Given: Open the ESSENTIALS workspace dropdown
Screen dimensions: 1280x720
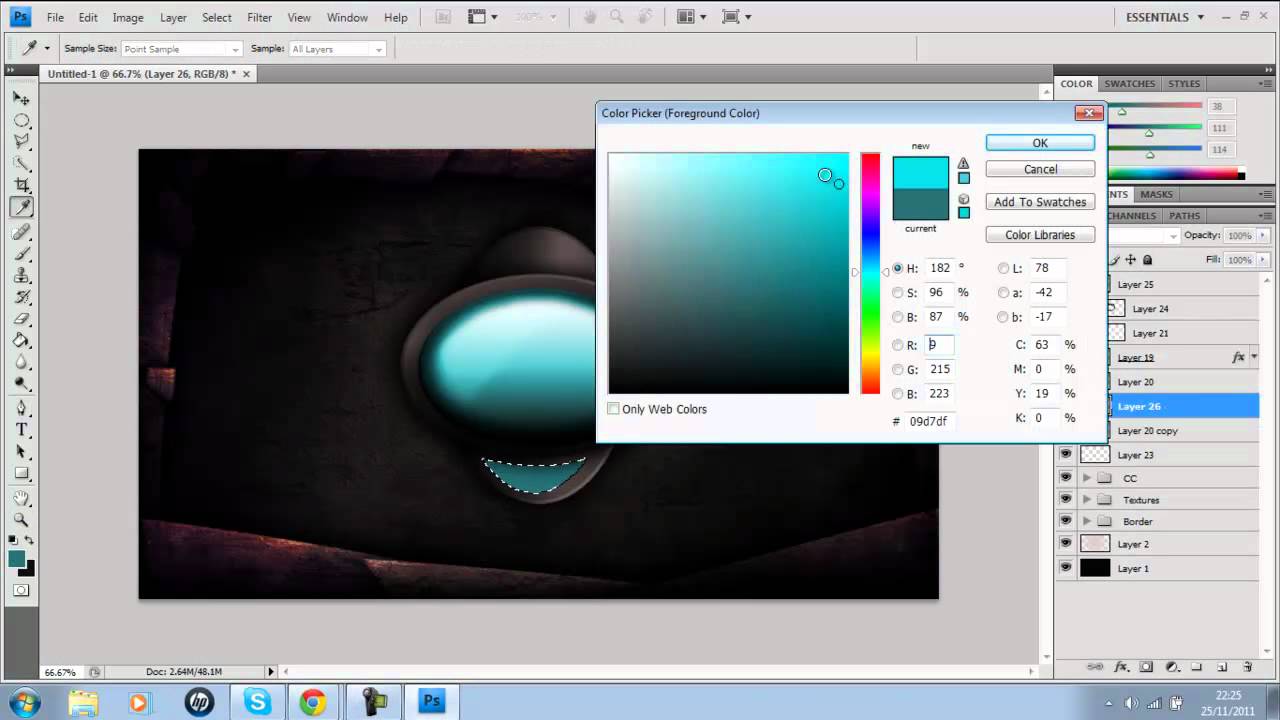Looking at the screenshot, I should pos(1165,17).
